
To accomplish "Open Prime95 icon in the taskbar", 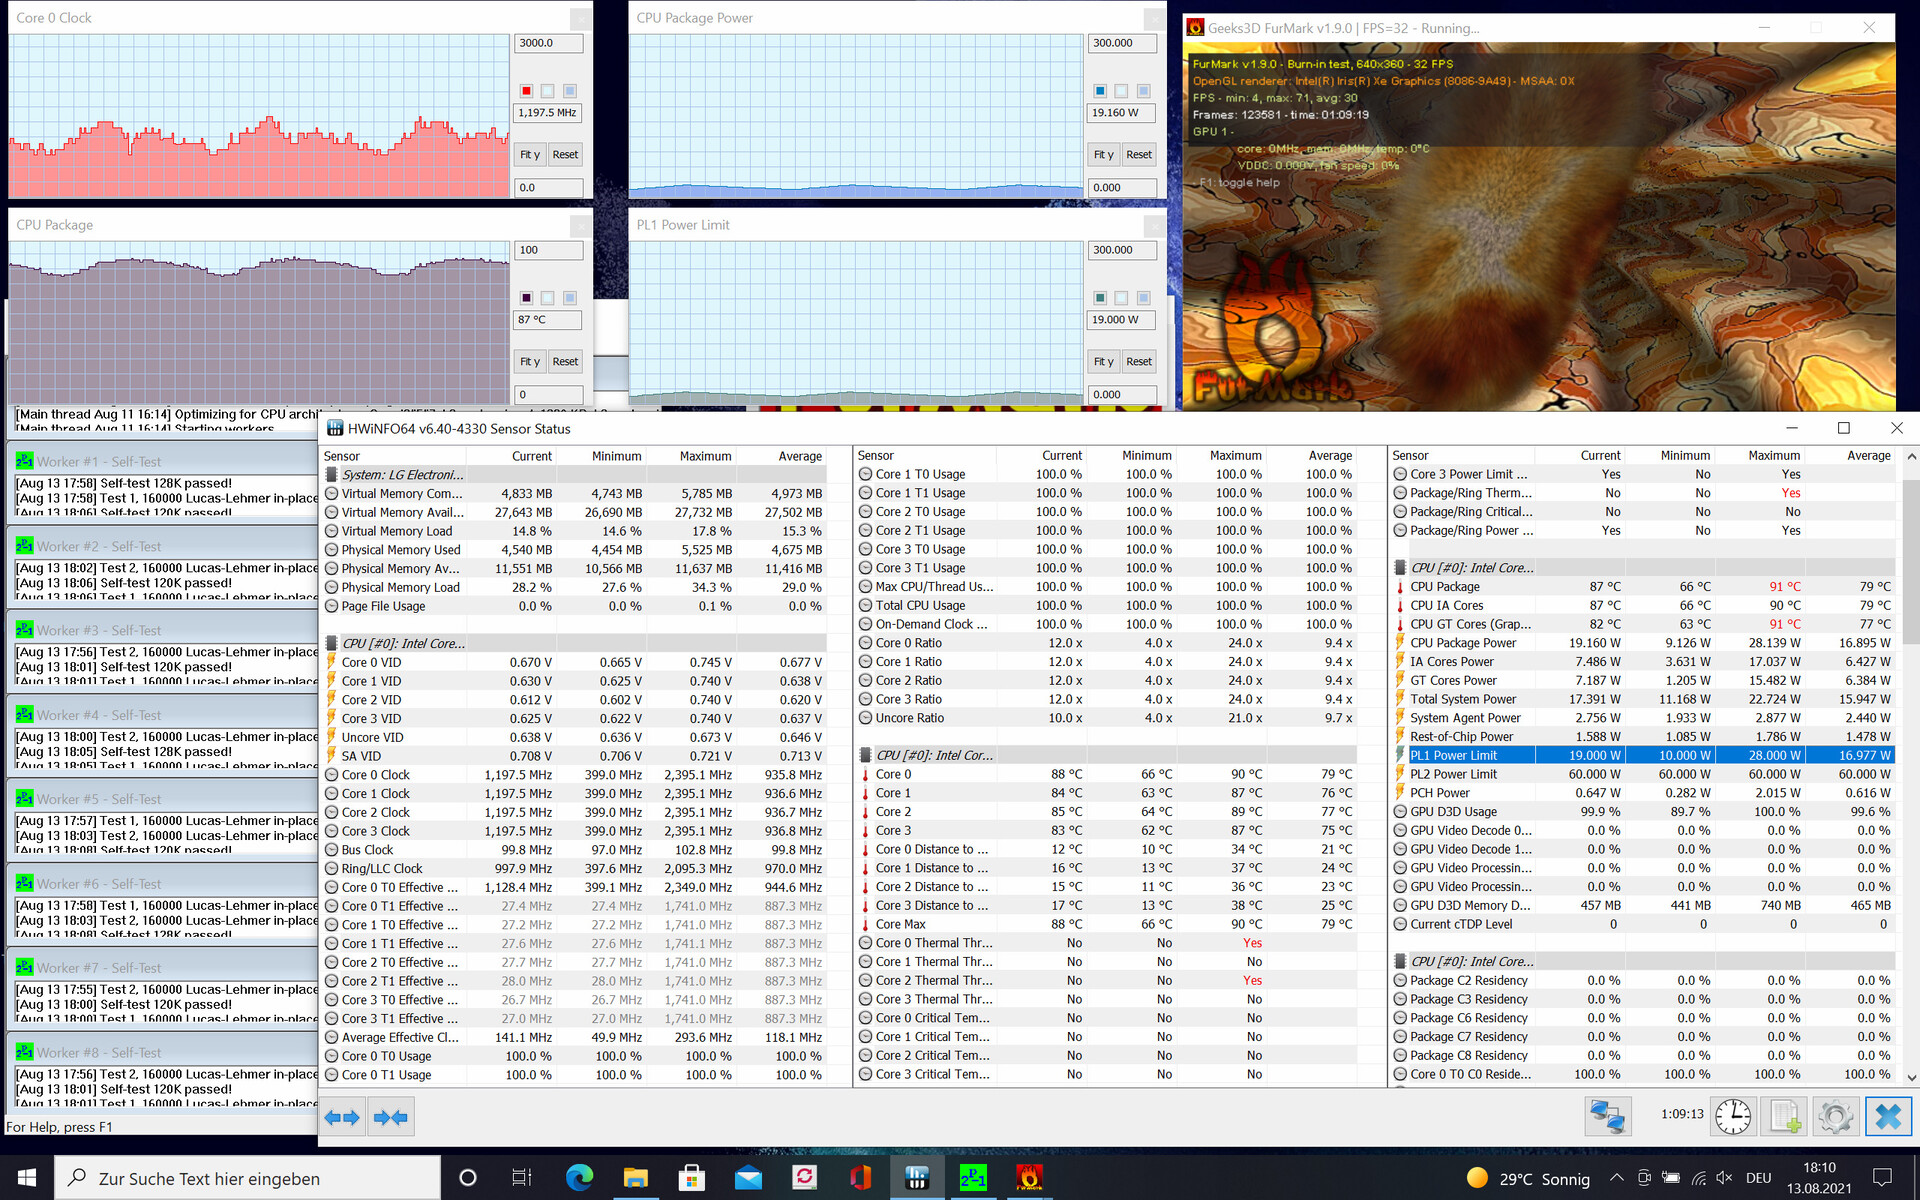I will pyautogui.click(x=972, y=1178).
